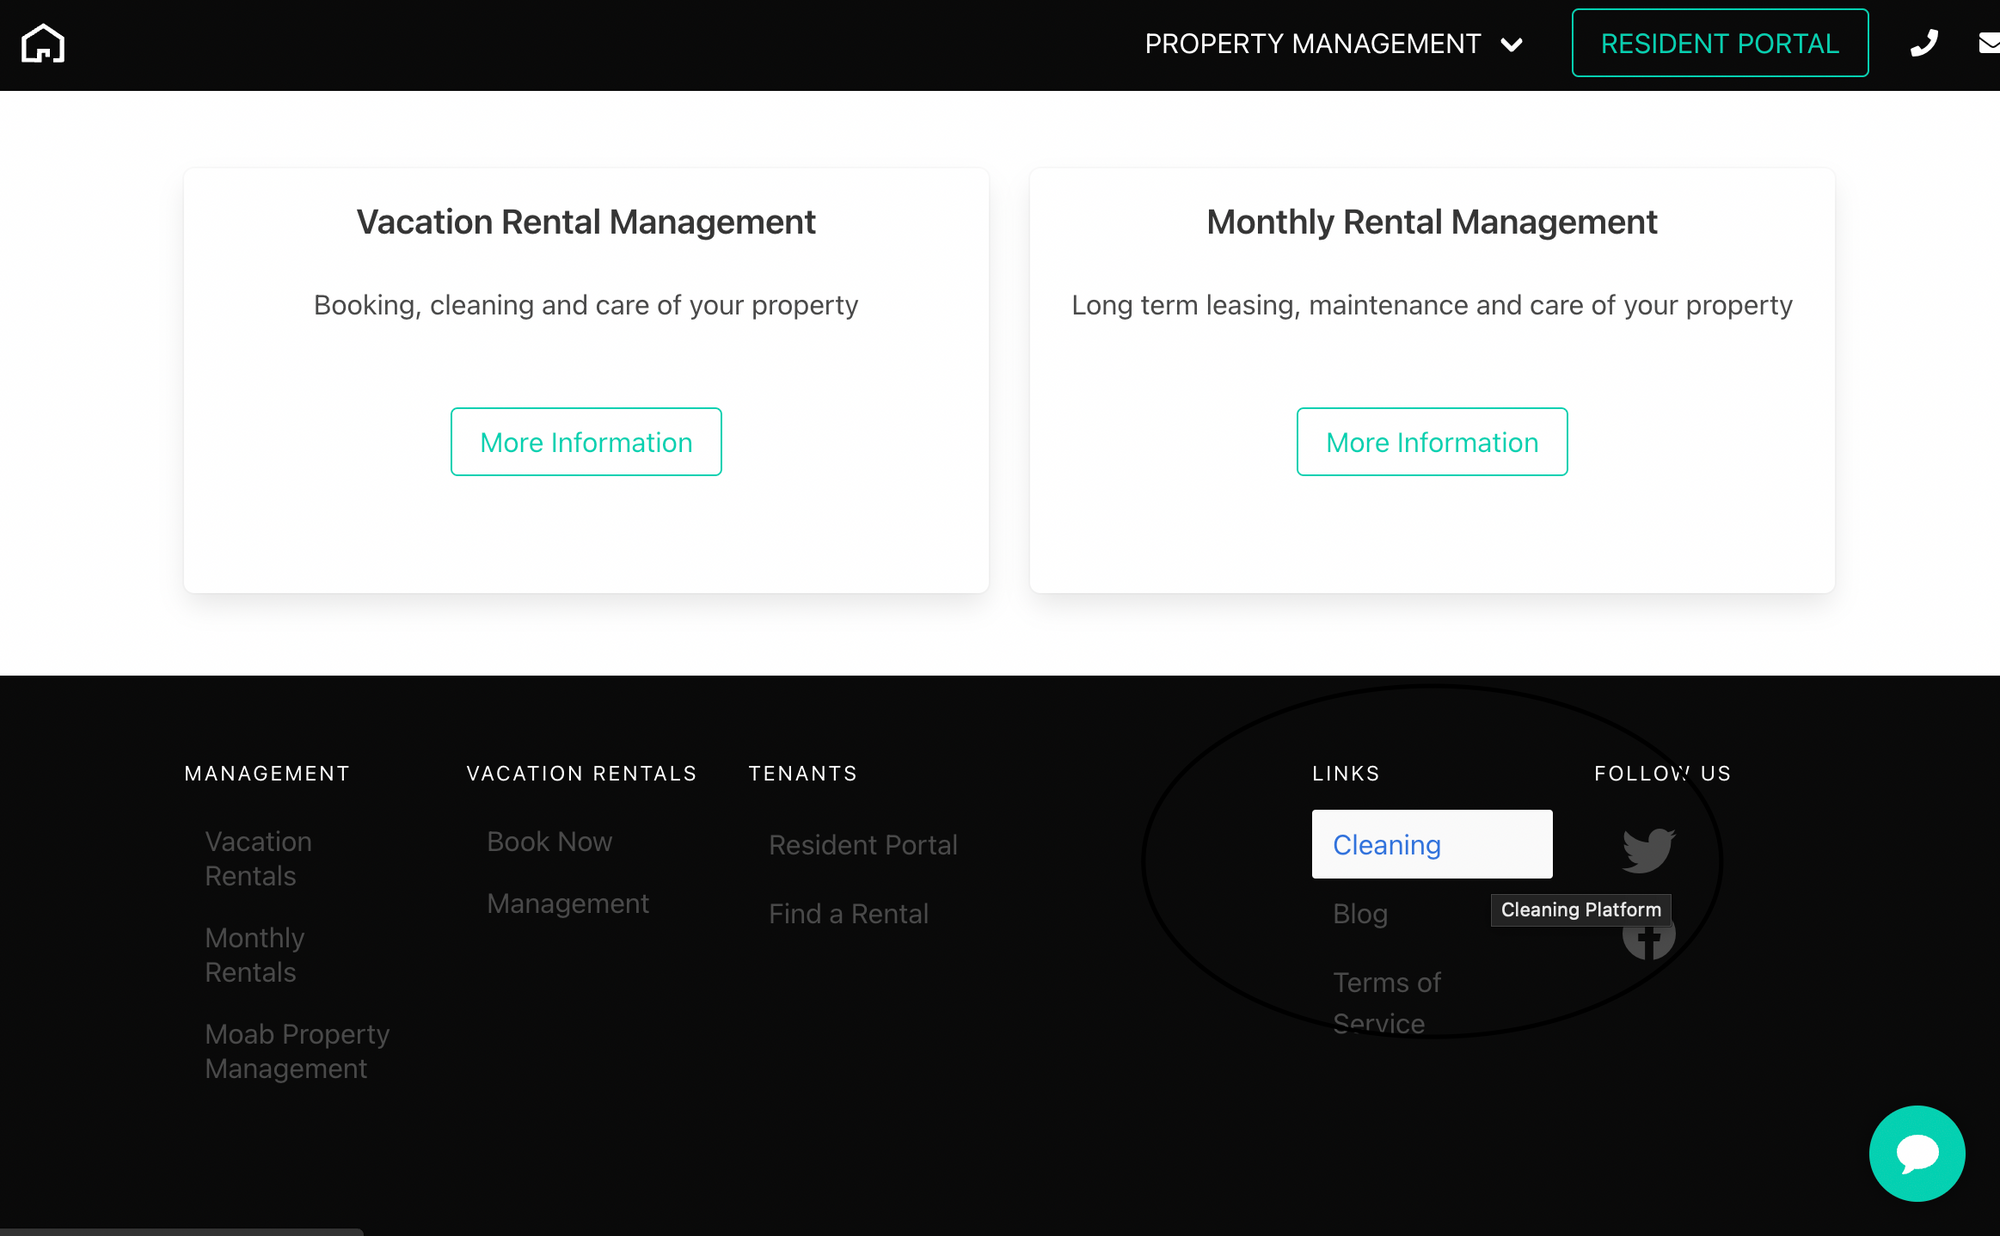Go to Moab Property Management link
Image resolution: width=2000 pixels, height=1236 pixels.
297,1051
